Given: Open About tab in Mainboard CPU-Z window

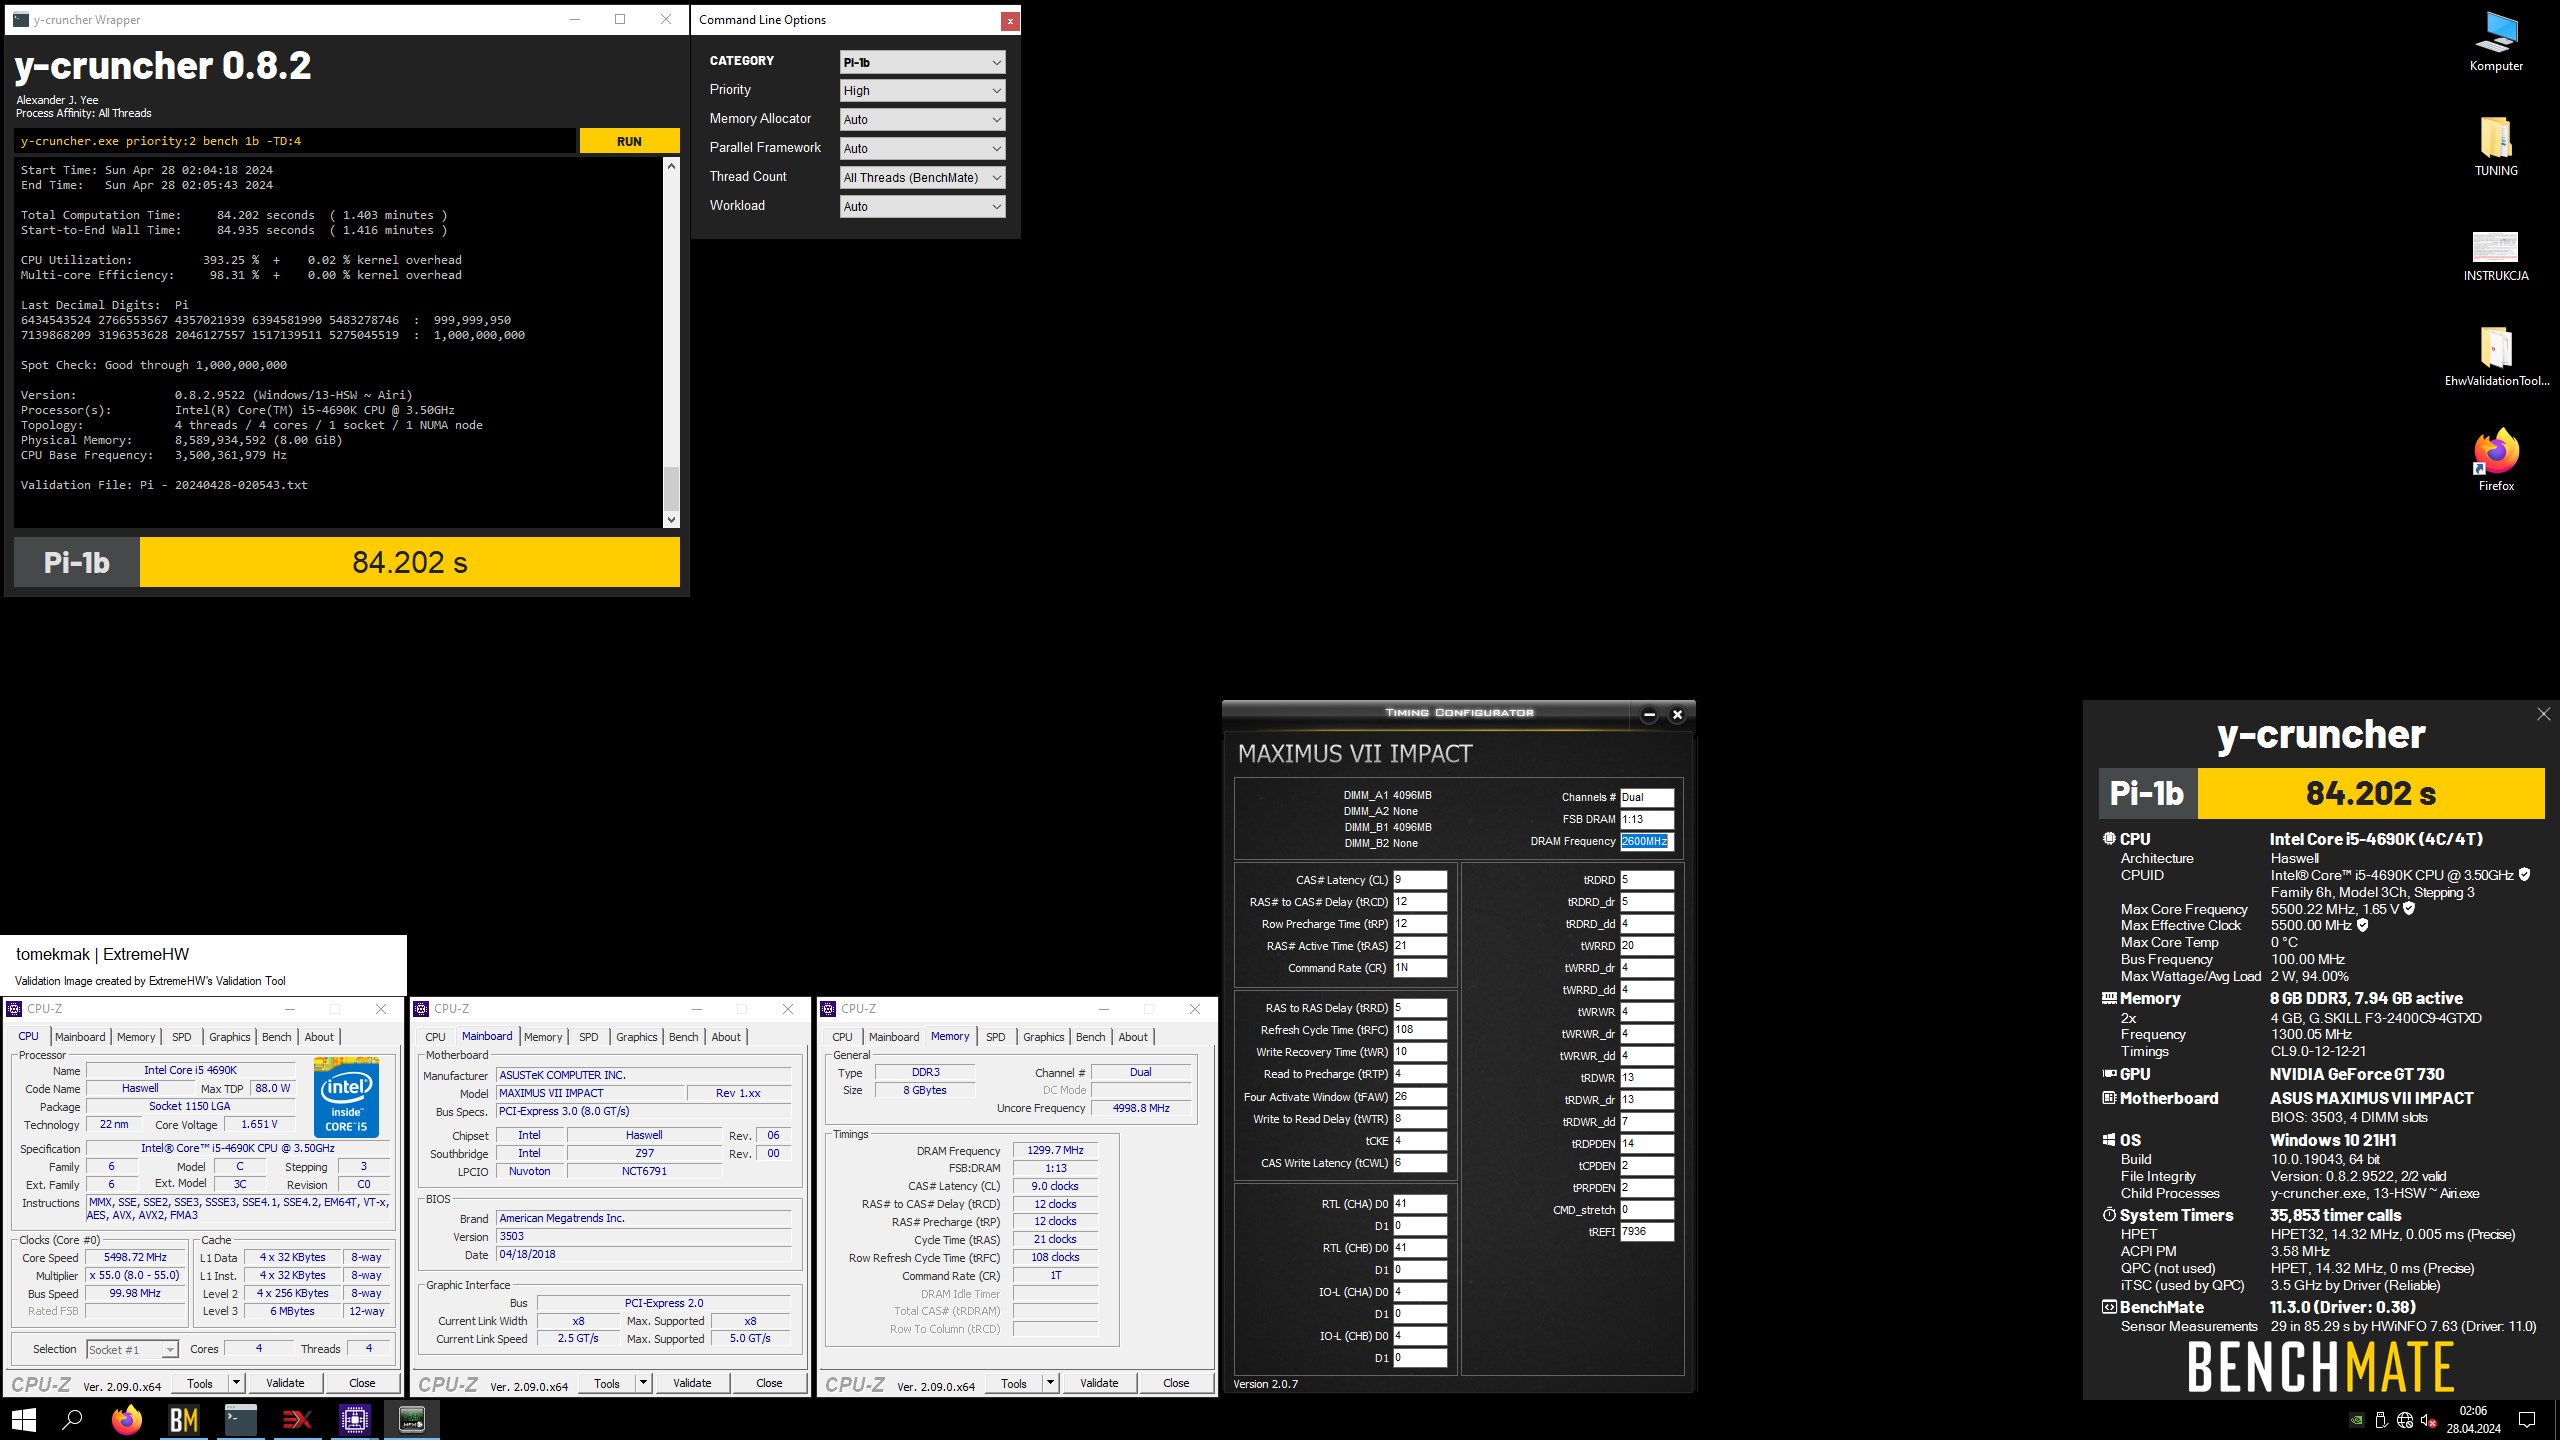Looking at the screenshot, I should click(x=726, y=1037).
